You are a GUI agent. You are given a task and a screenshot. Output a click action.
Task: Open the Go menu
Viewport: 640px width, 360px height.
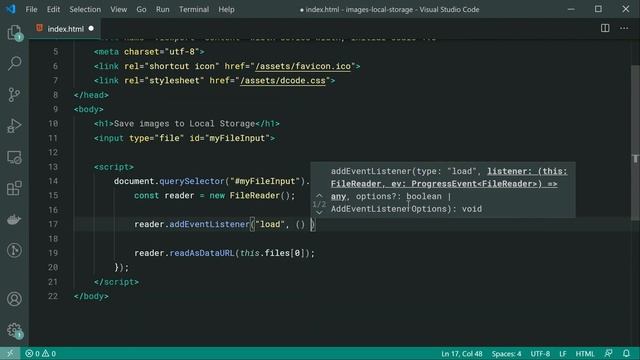(141, 9)
